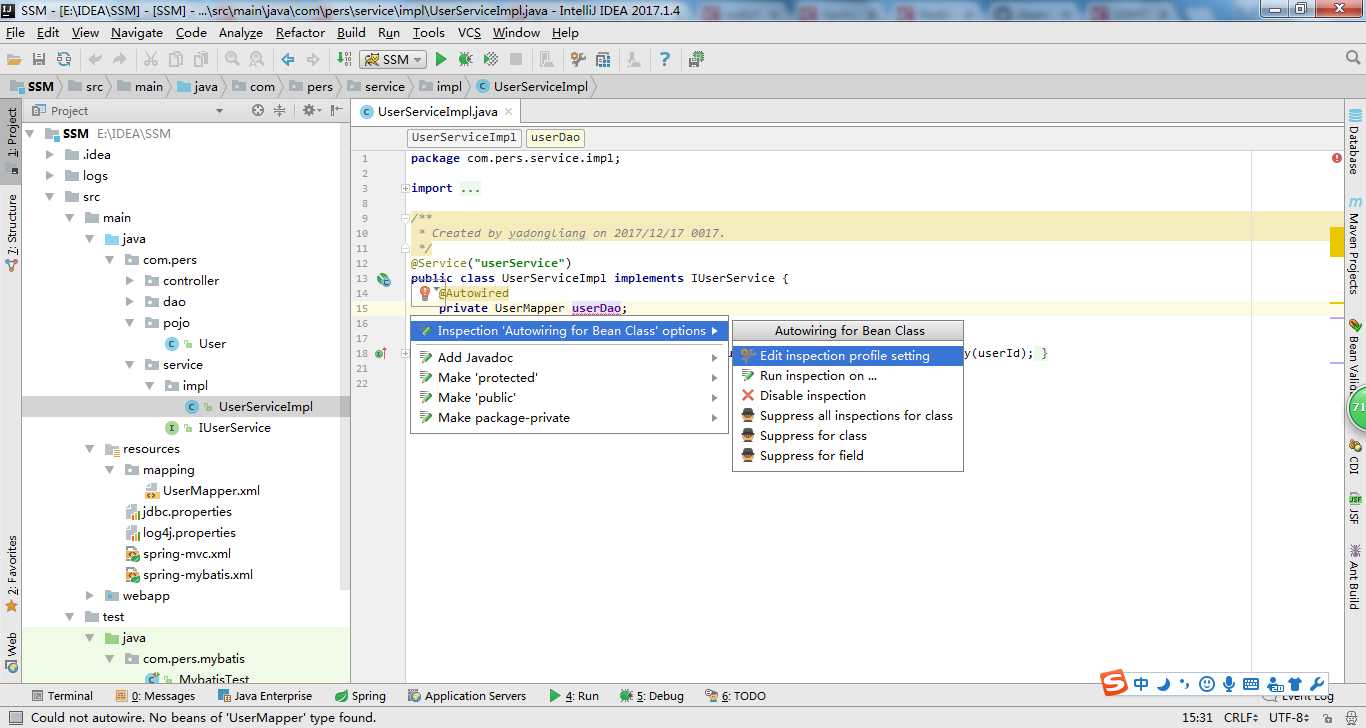Start debugging with the toolbar bug icon
The width and height of the screenshot is (1366, 728).
click(465, 60)
